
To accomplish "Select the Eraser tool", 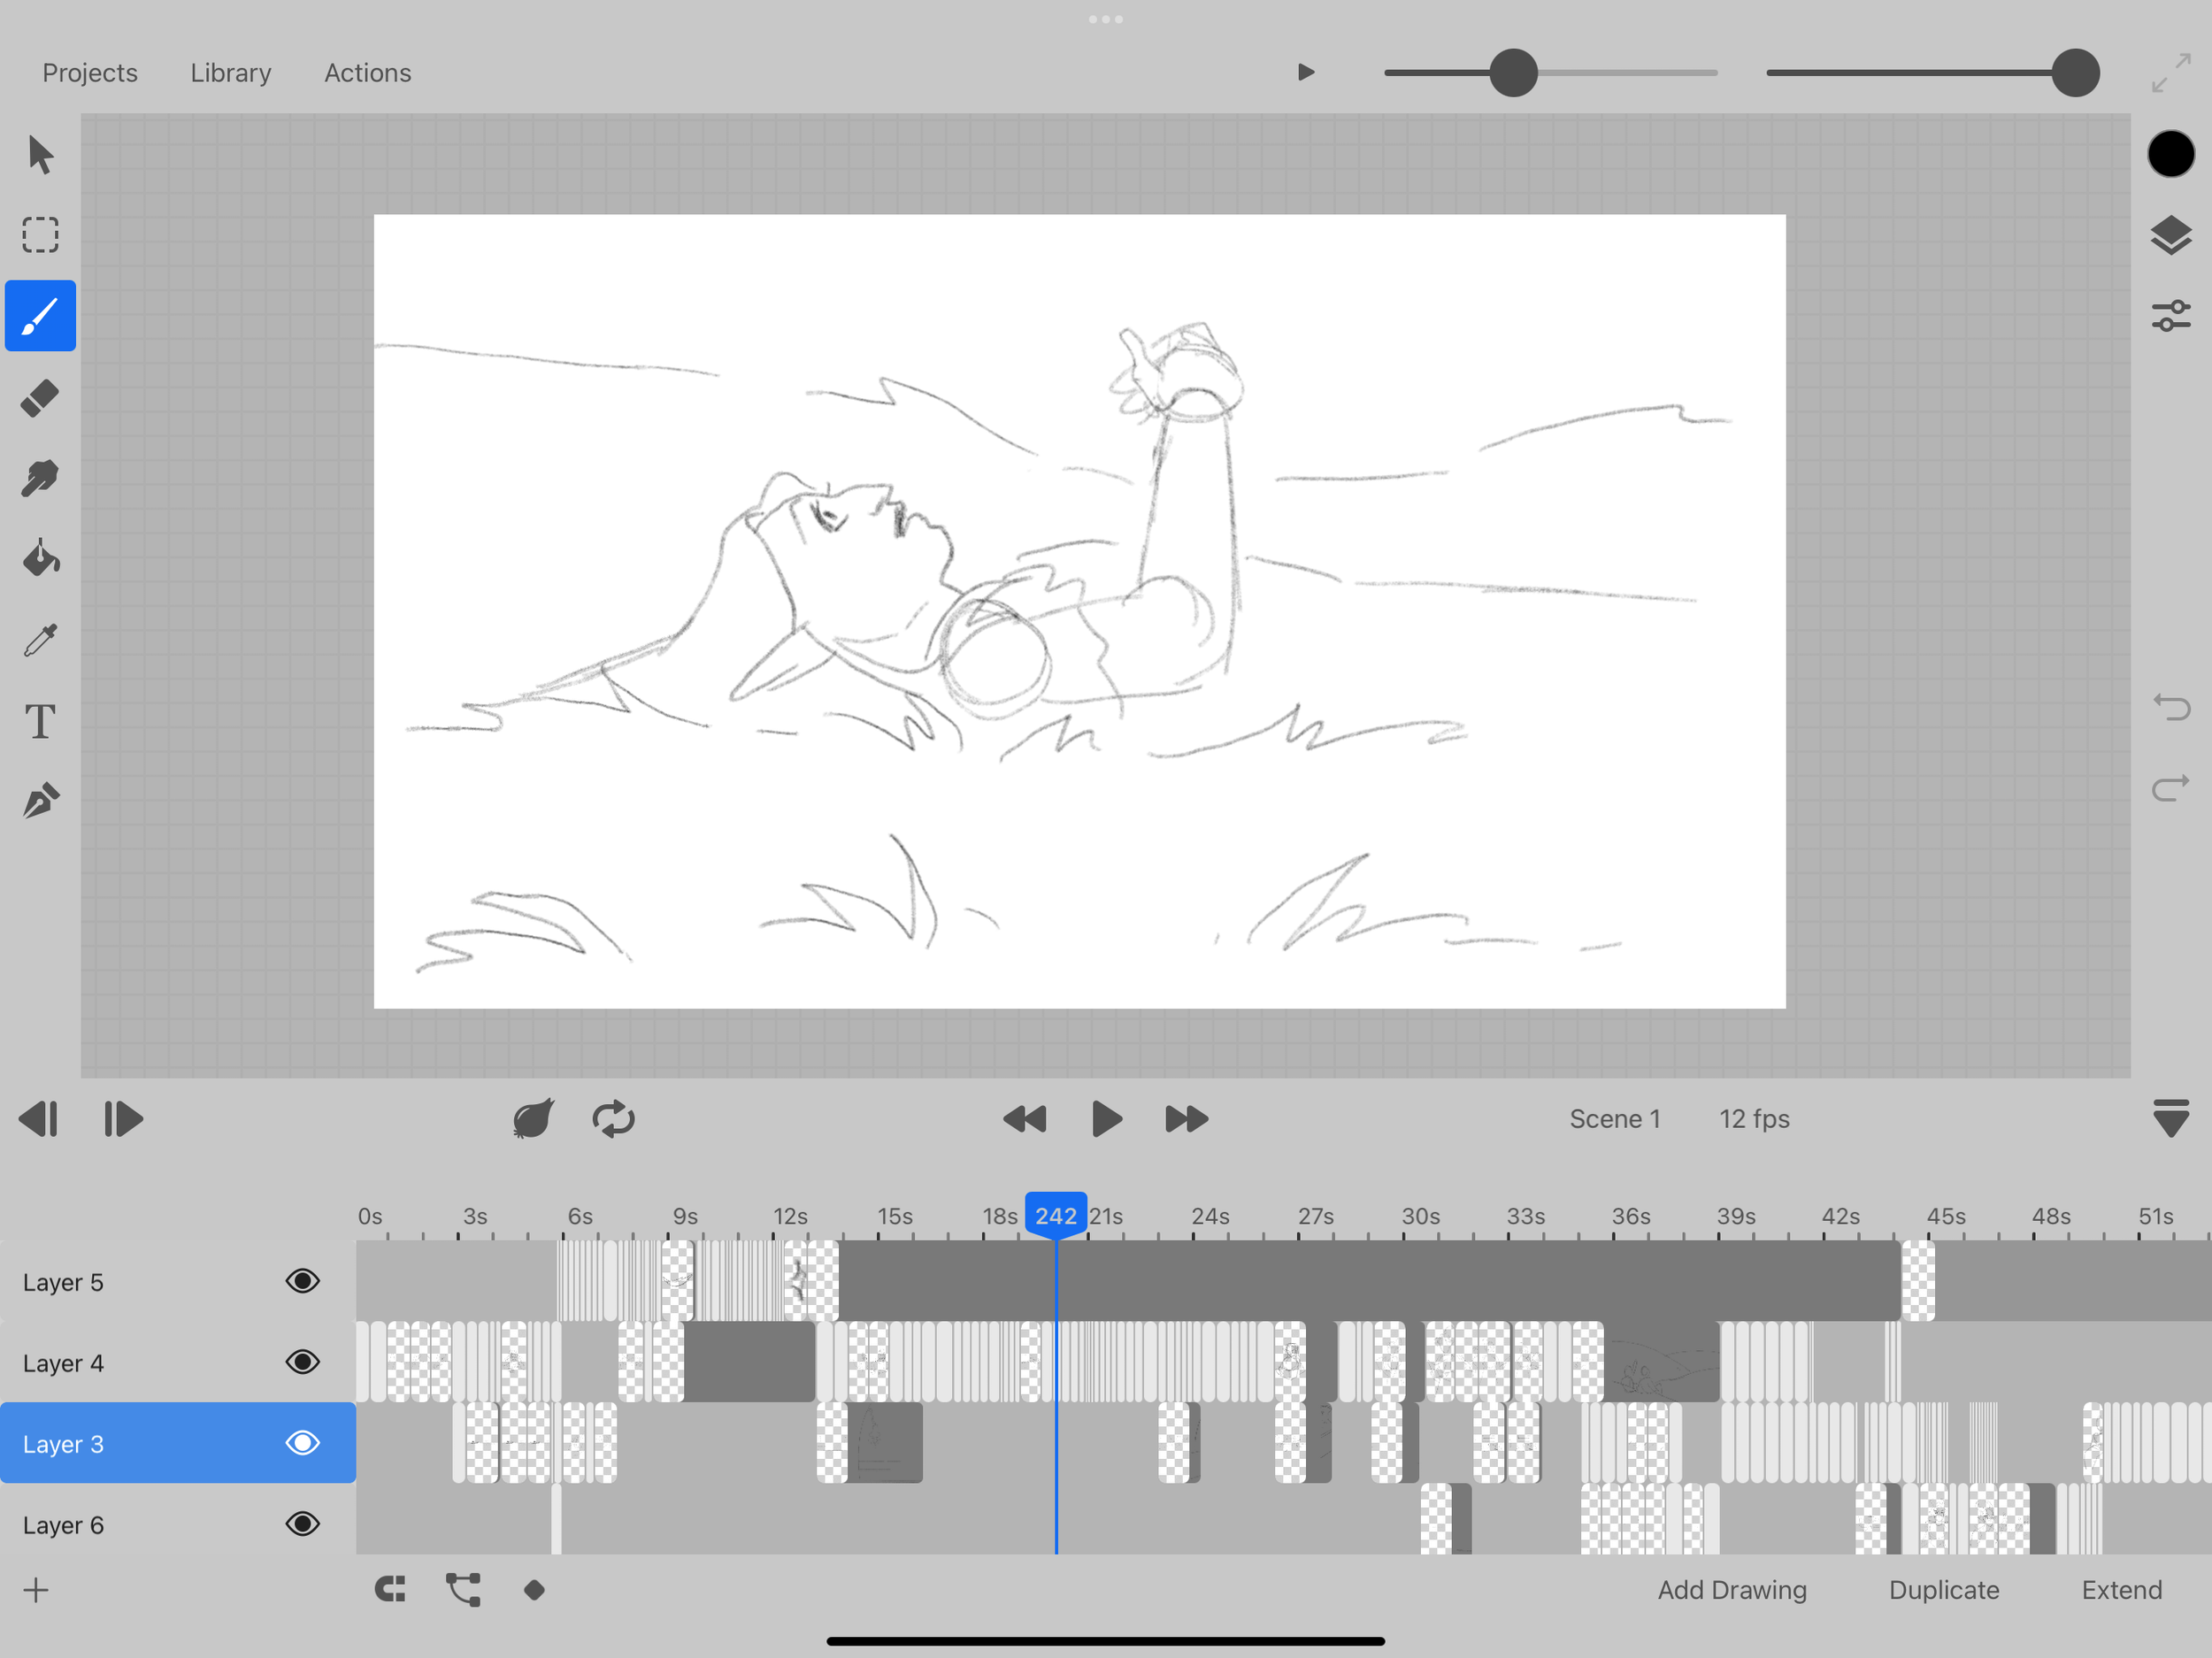I will (x=40, y=398).
